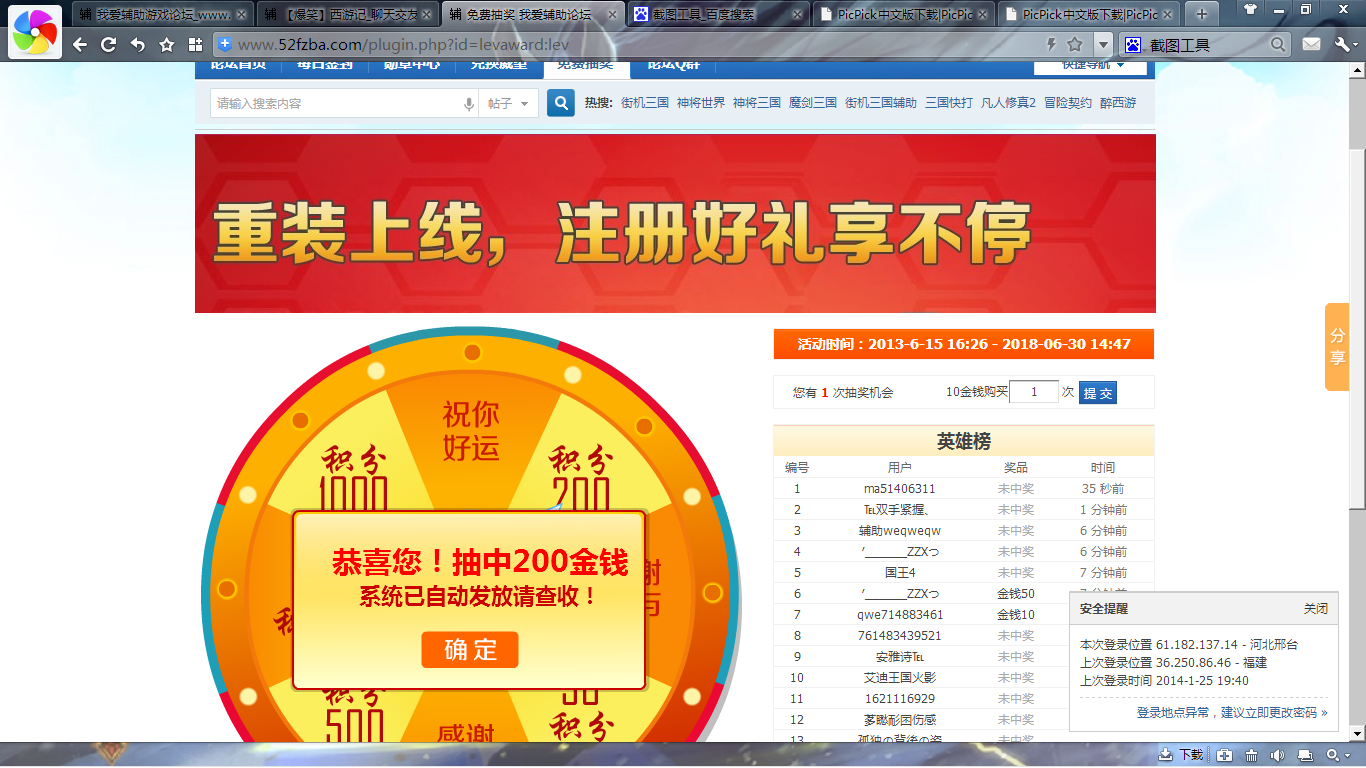Open the address bar dropdown arrow
The height and width of the screenshot is (768, 1366).
click(x=1103, y=45)
